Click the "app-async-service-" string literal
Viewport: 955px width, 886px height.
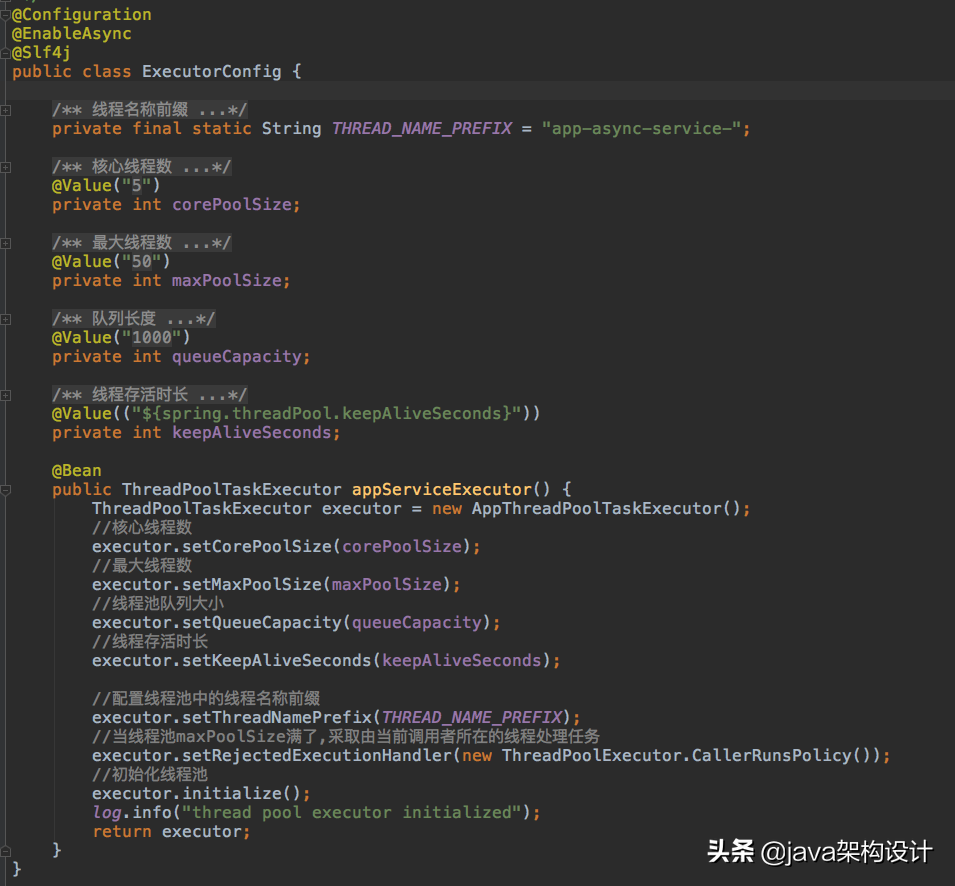(x=641, y=128)
